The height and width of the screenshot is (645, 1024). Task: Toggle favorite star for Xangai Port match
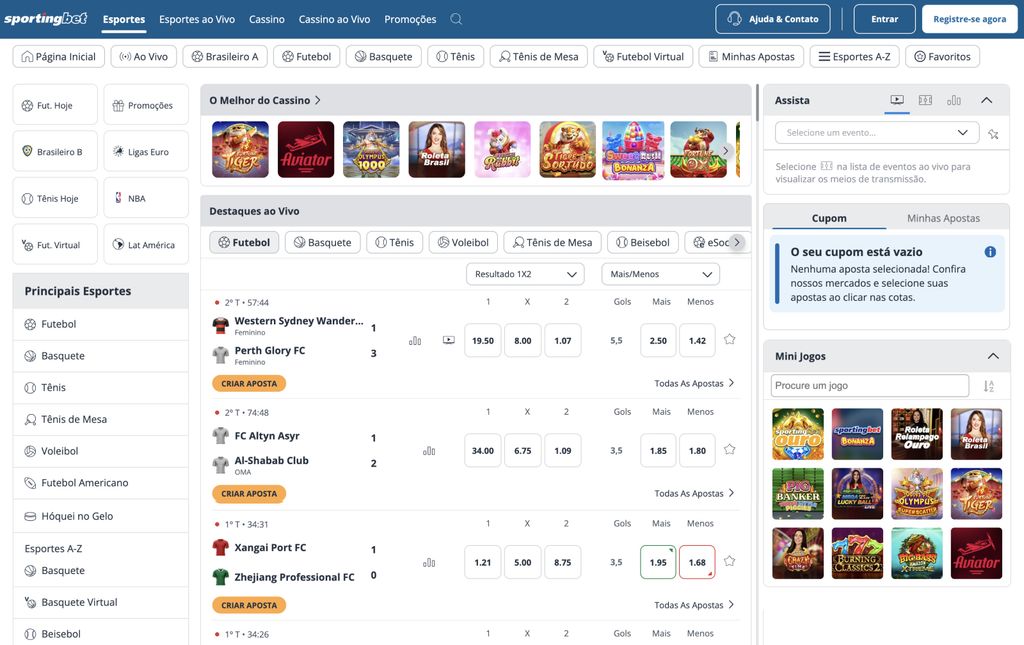[x=729, y=562]
